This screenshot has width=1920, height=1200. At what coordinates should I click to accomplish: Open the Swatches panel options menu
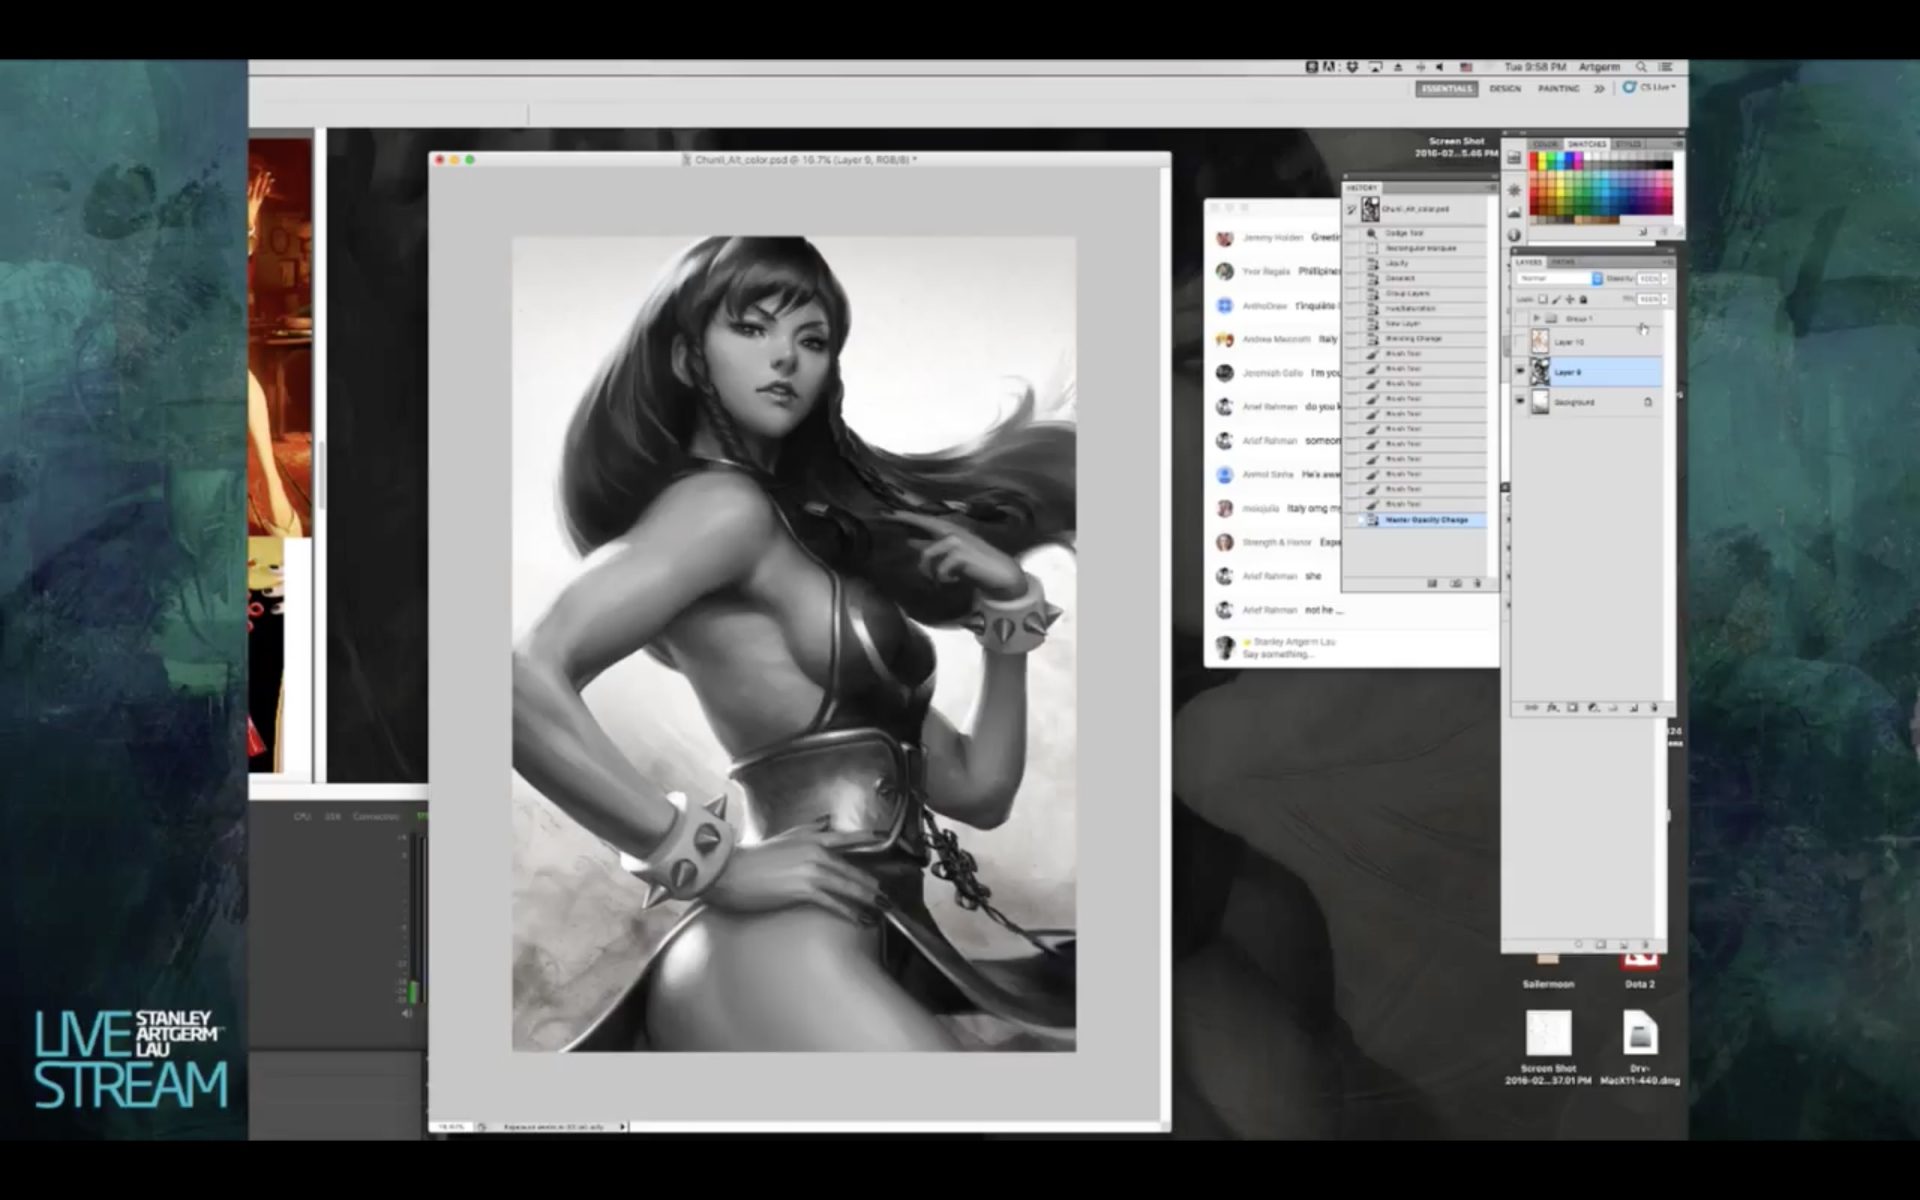tap(1677, 144)
